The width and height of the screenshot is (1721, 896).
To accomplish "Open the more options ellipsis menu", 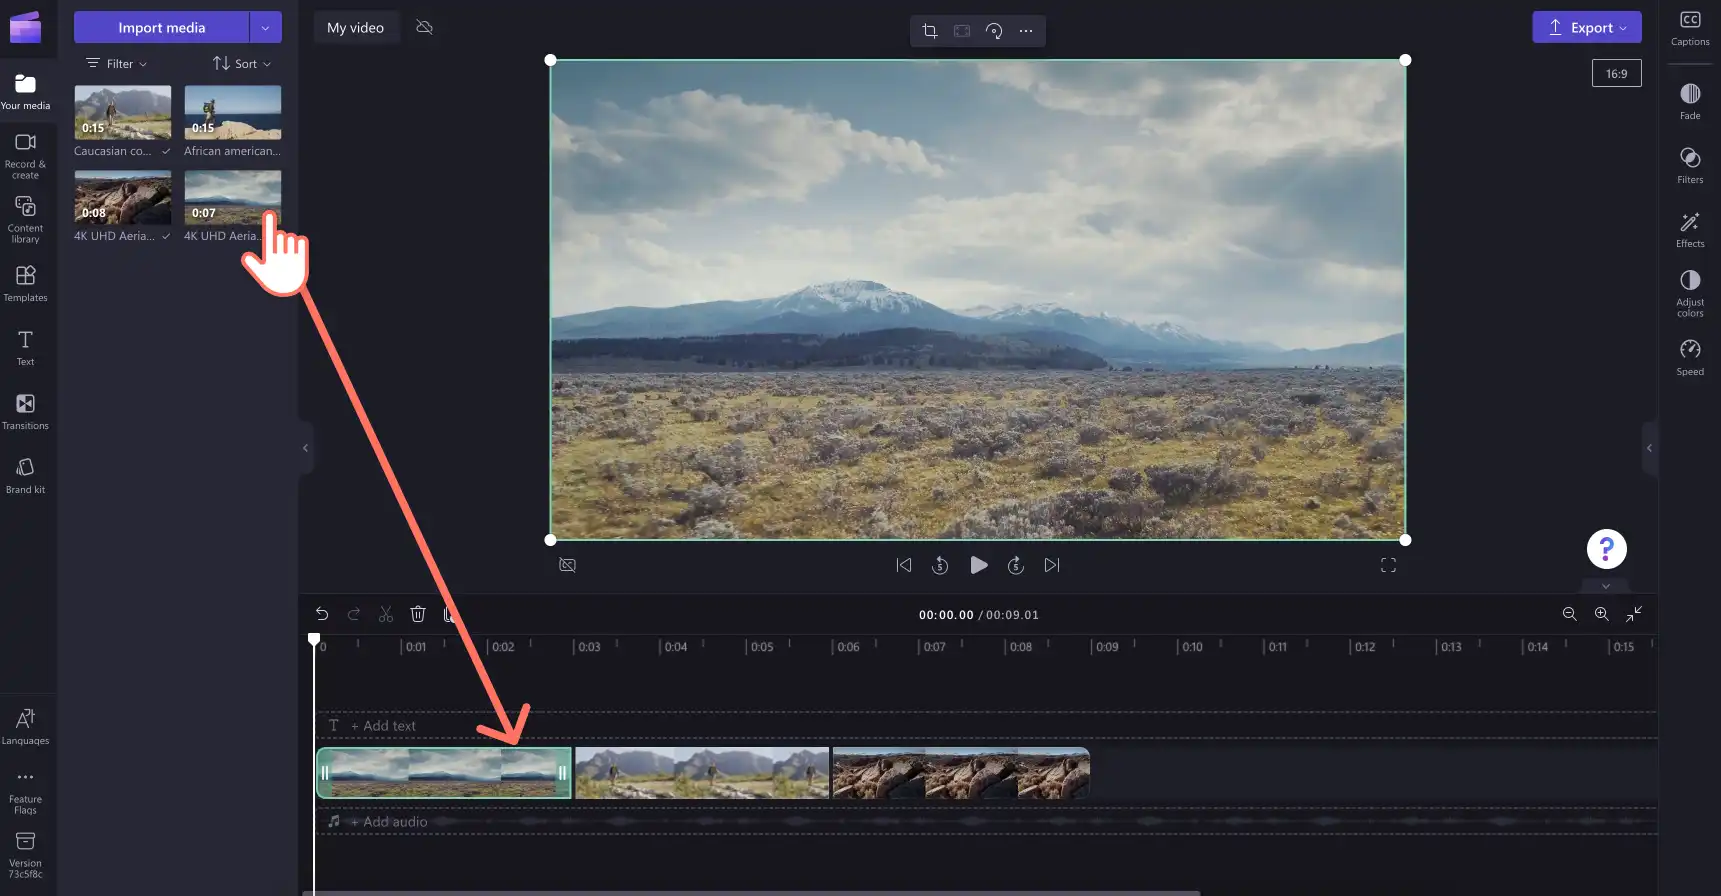I will (x=1025, y=30).
